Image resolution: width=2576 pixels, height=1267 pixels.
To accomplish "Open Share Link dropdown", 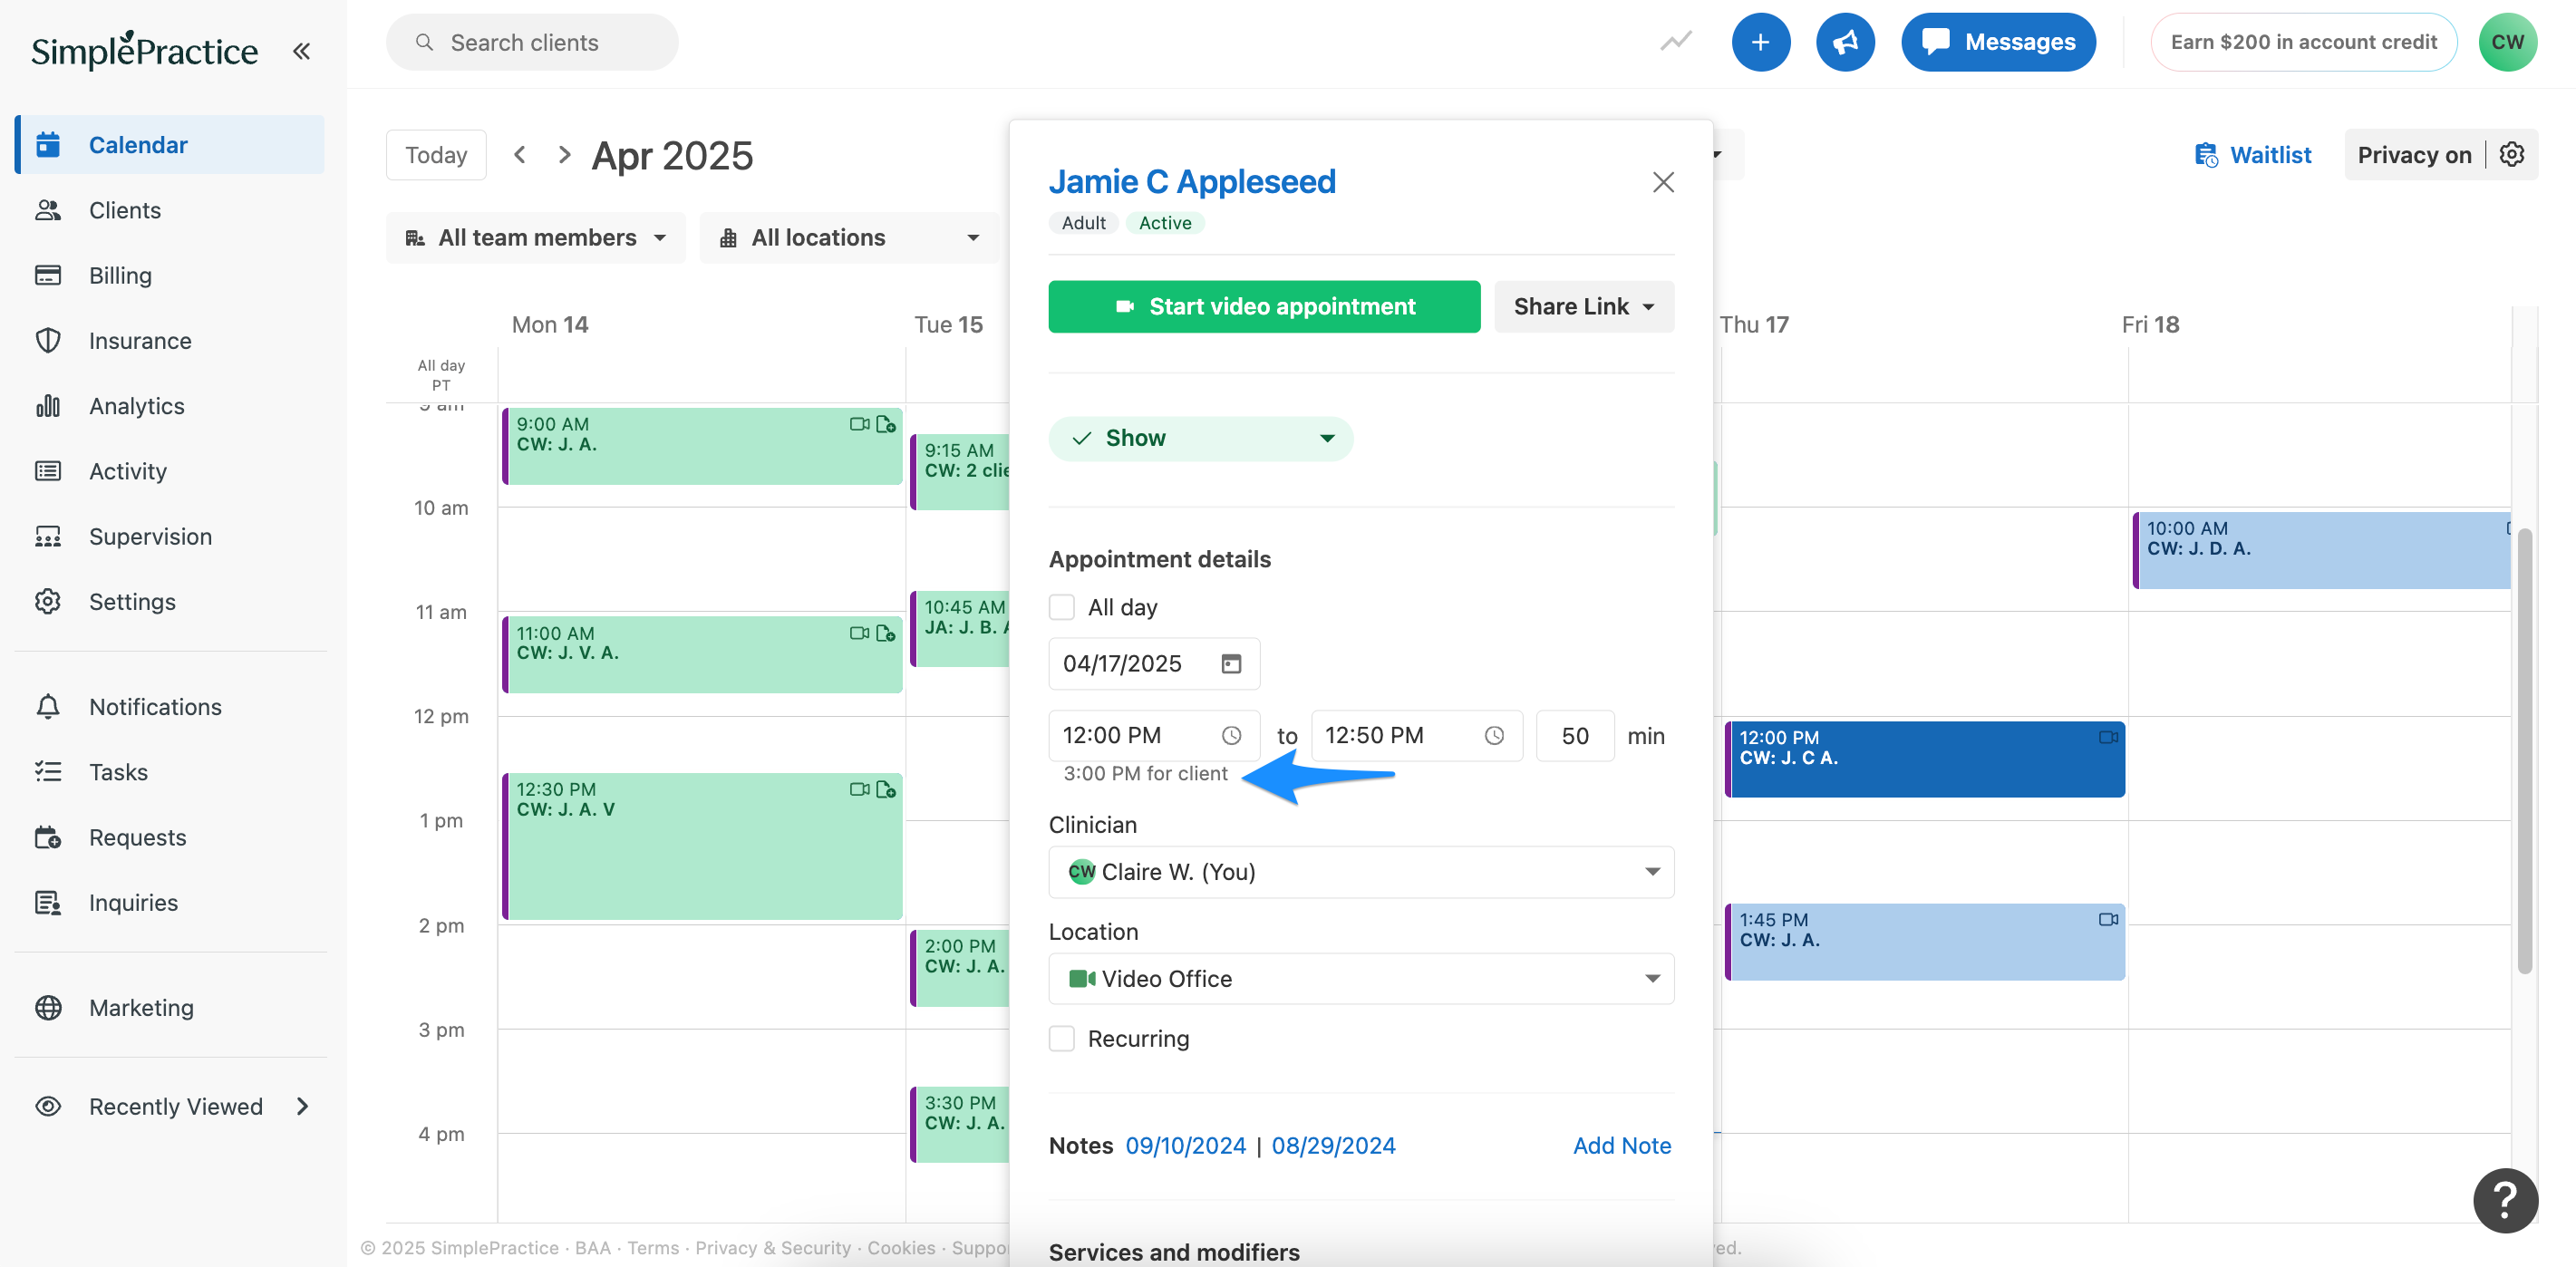I will coord(1583,306).
